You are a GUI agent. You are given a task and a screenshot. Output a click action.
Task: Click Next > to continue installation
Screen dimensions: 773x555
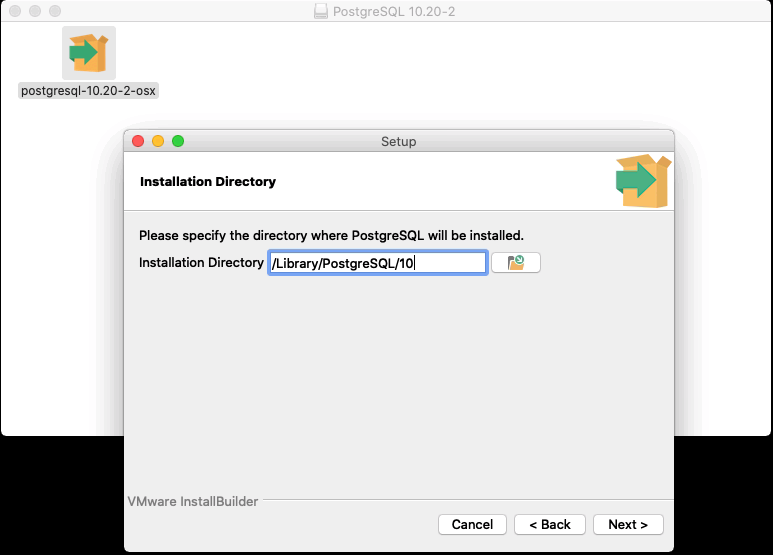pyautogui.click(x=628, y=524)
